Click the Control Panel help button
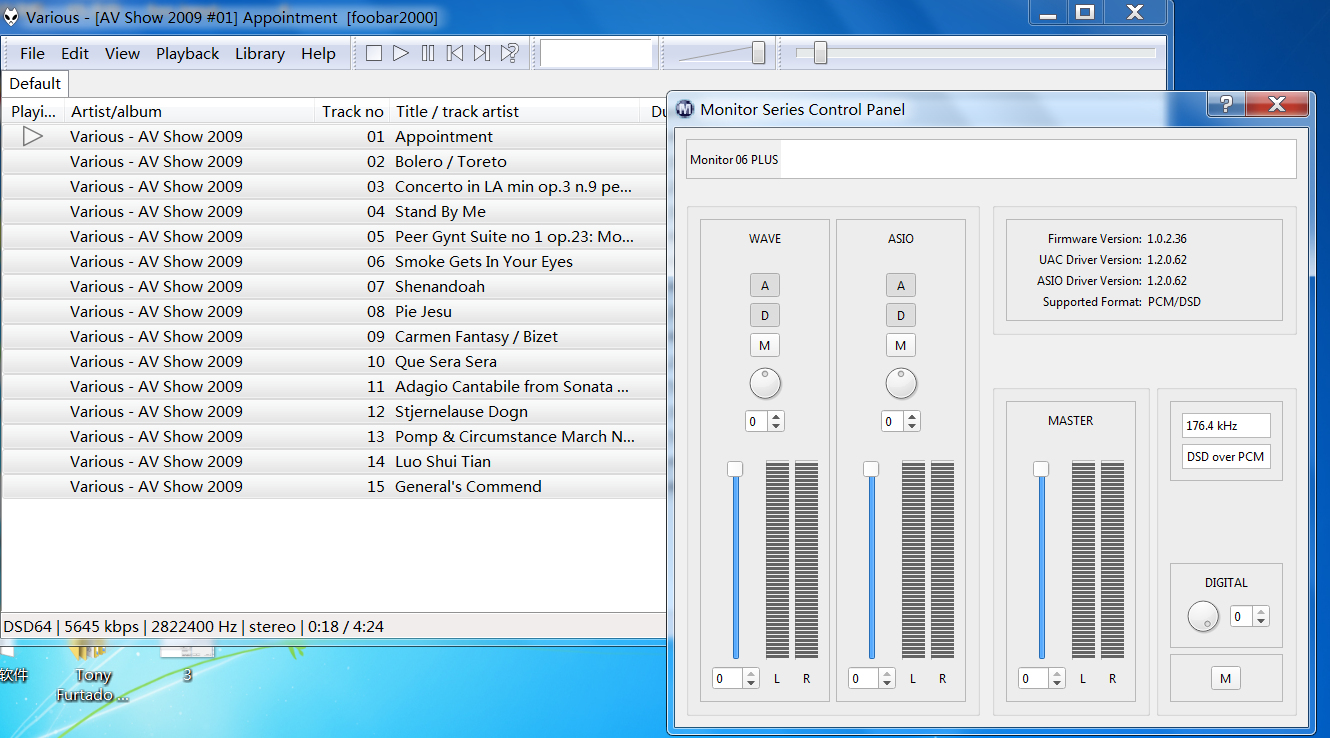 tap(1226, 104)
